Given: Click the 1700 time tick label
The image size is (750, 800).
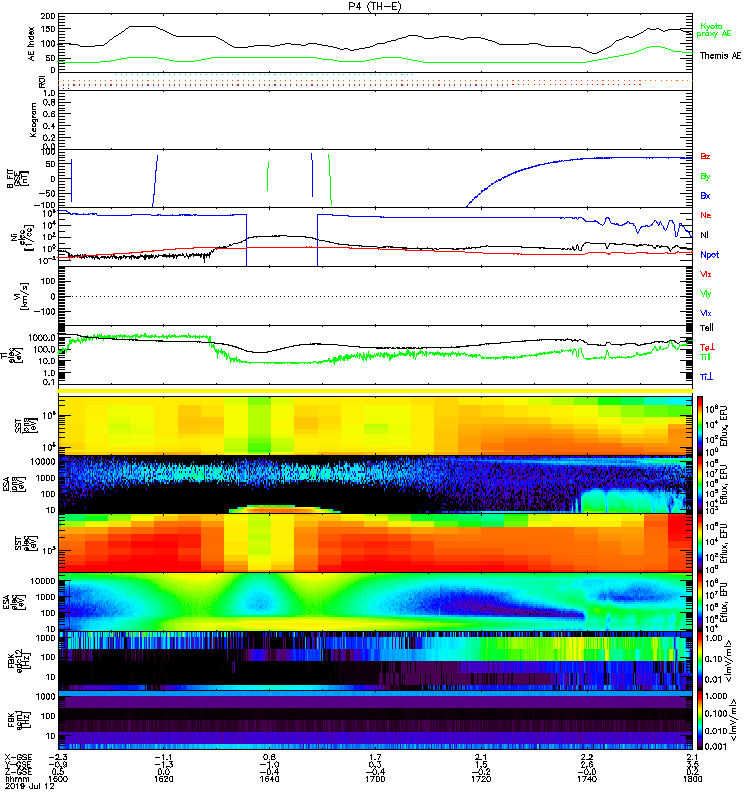Looking at the screenshot, I should [375, 779].
